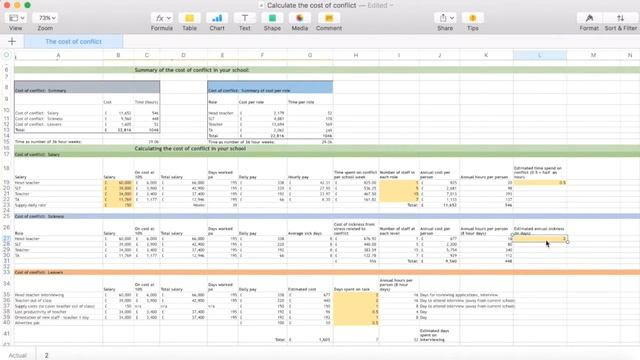Viewport: 640px width, 360px height.
Task: Click Days for reviewing applications note cell
Action: 459,295
